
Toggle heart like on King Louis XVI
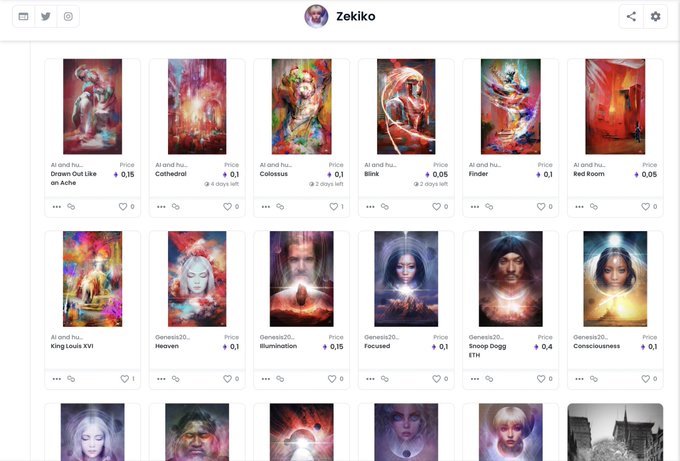pos(124,379)
